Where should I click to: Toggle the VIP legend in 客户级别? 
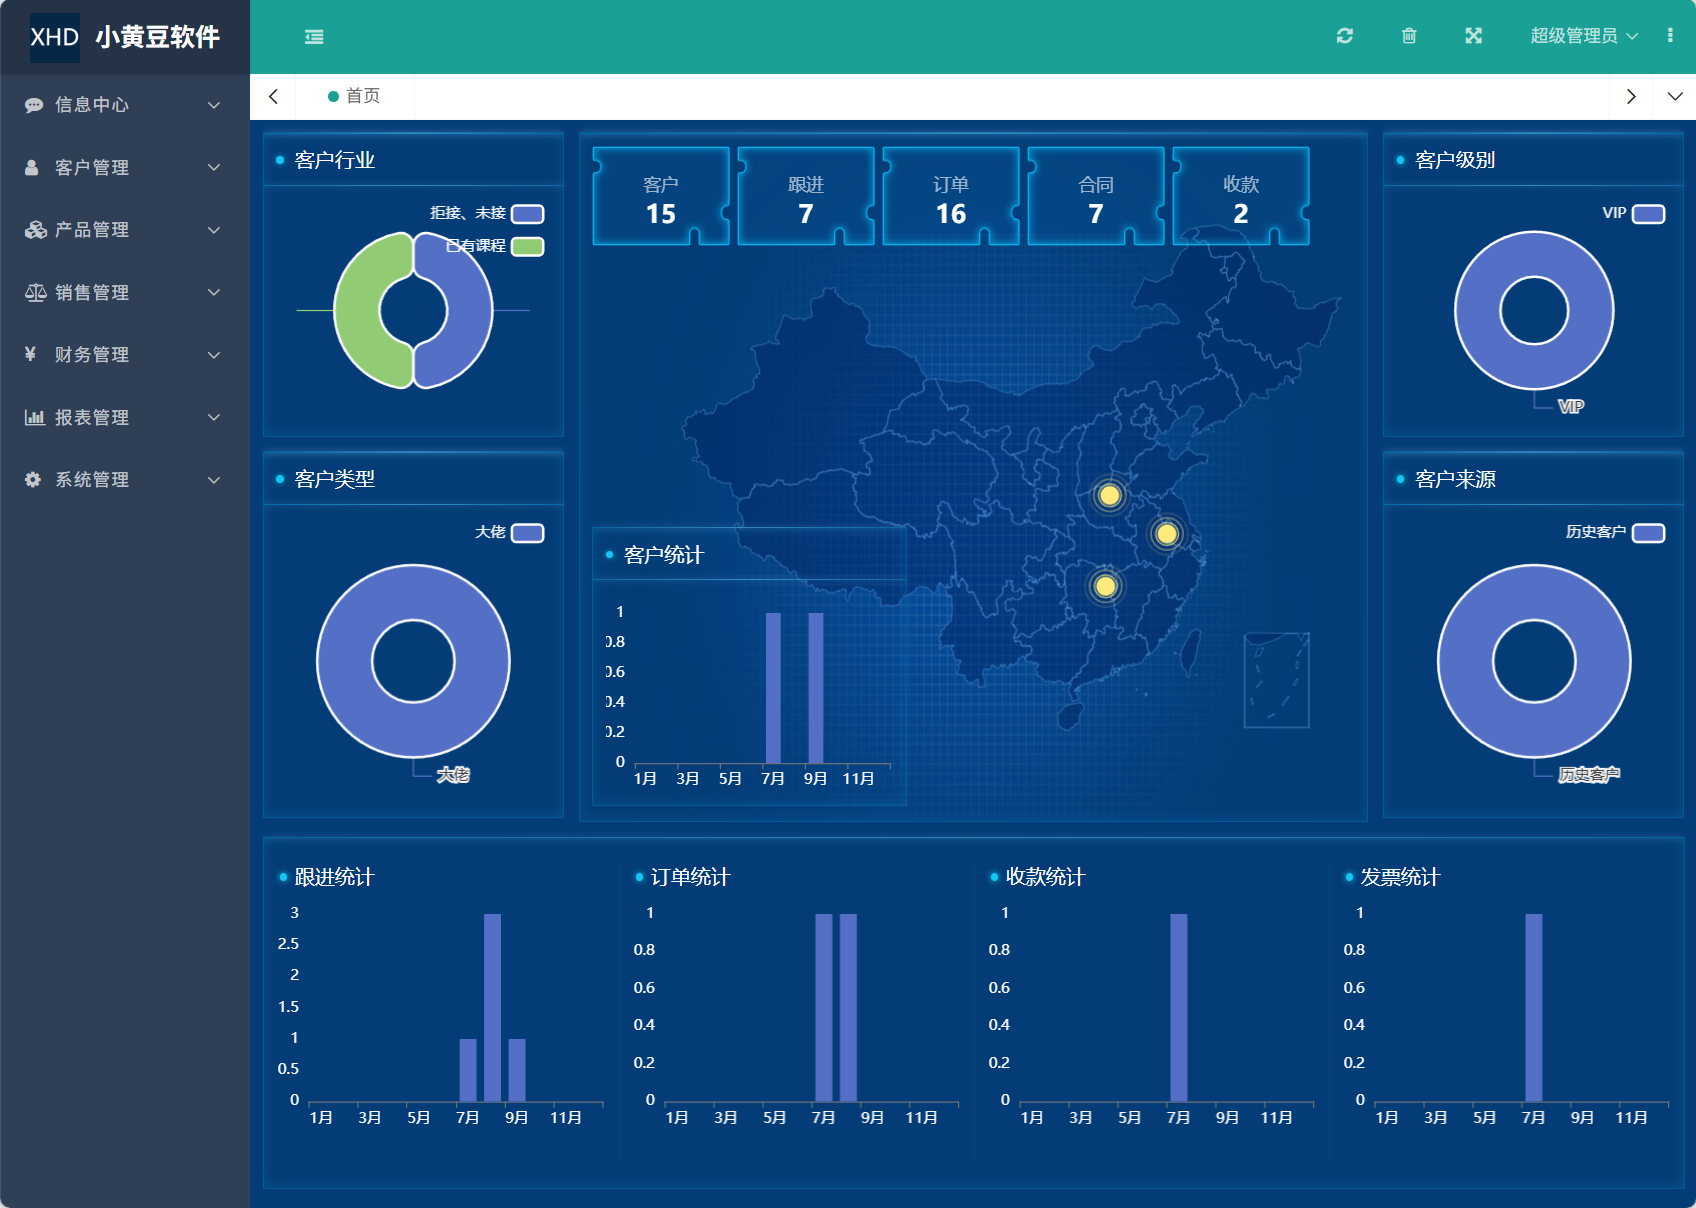1647,214
